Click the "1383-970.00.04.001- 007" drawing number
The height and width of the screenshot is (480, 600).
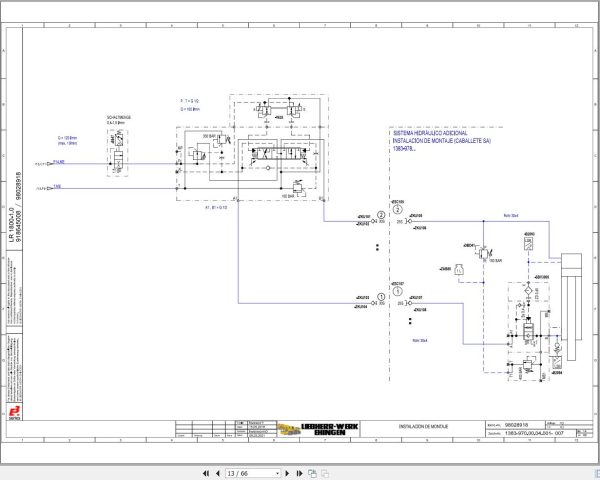click(534, 433)
